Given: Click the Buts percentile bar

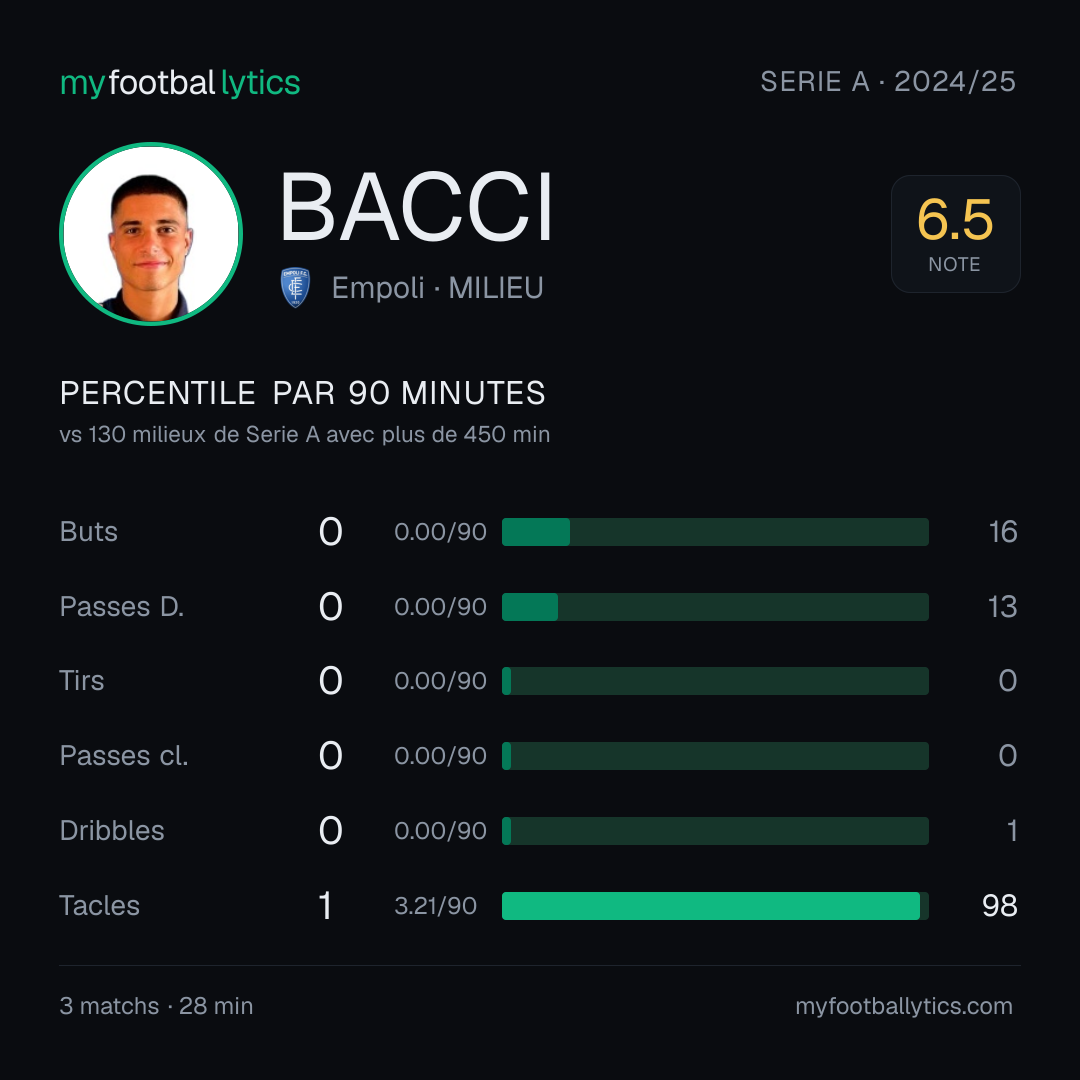Looking at the screenshot, I should tap(715, 532).
